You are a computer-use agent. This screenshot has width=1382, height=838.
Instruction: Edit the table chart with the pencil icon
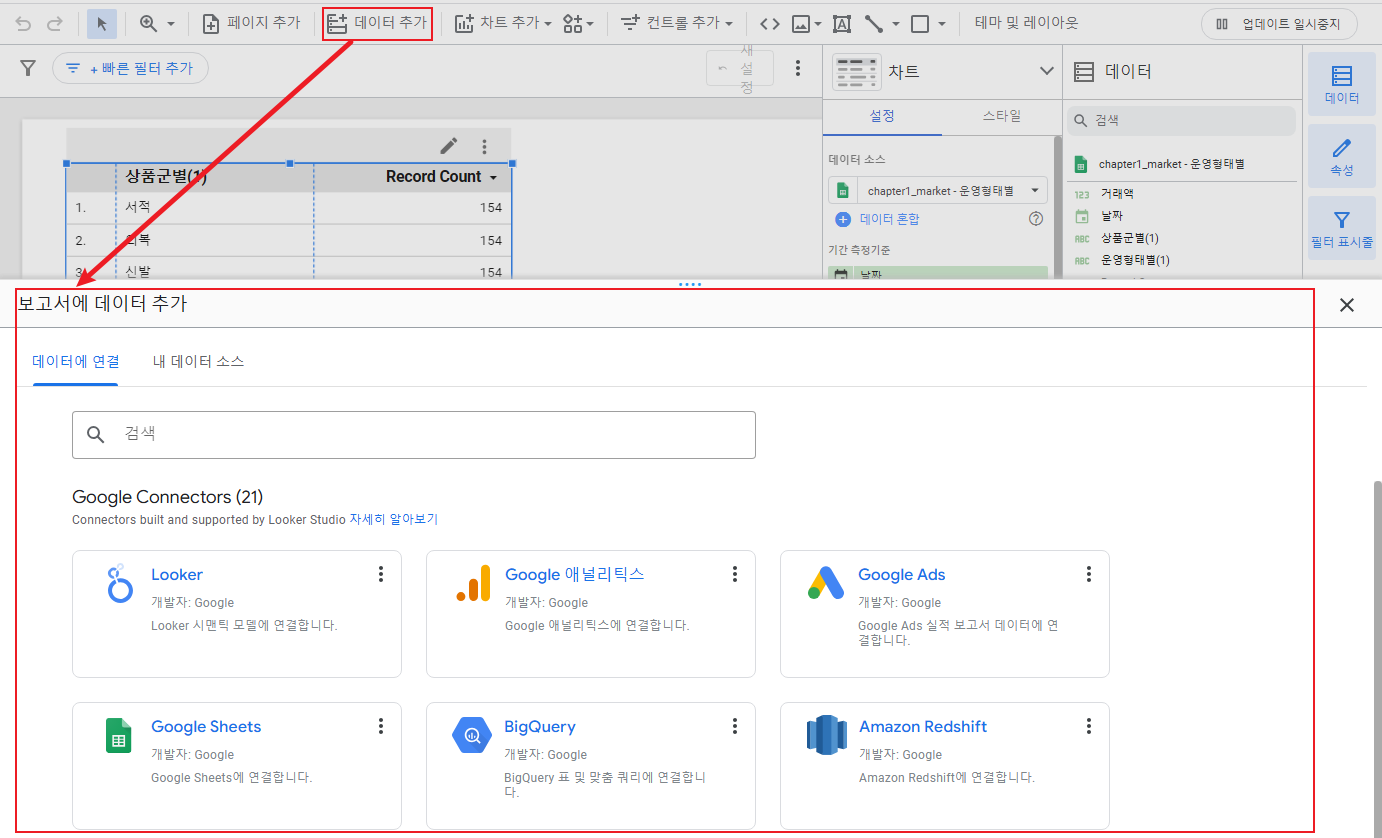coord(449,146)
